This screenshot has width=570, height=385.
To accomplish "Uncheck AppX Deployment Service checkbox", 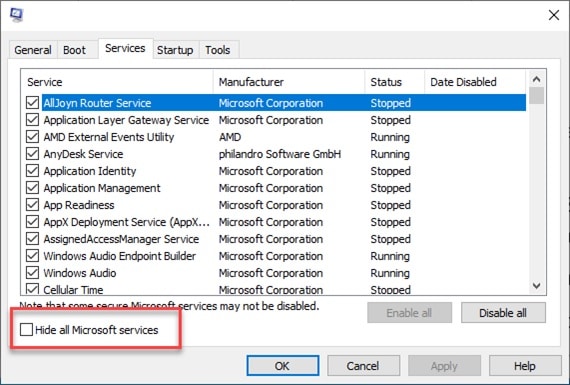I will pos(32,222).
